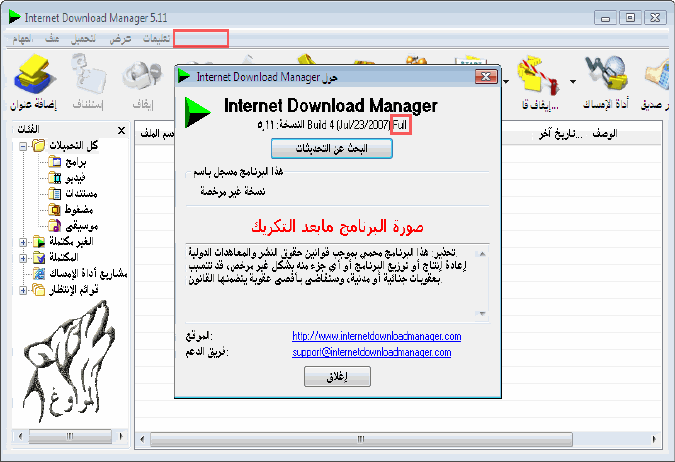Click the Add URL (إضافة عنوان) toolbar icon
Viewport: 675px width, 462px height.
point(35,82)
